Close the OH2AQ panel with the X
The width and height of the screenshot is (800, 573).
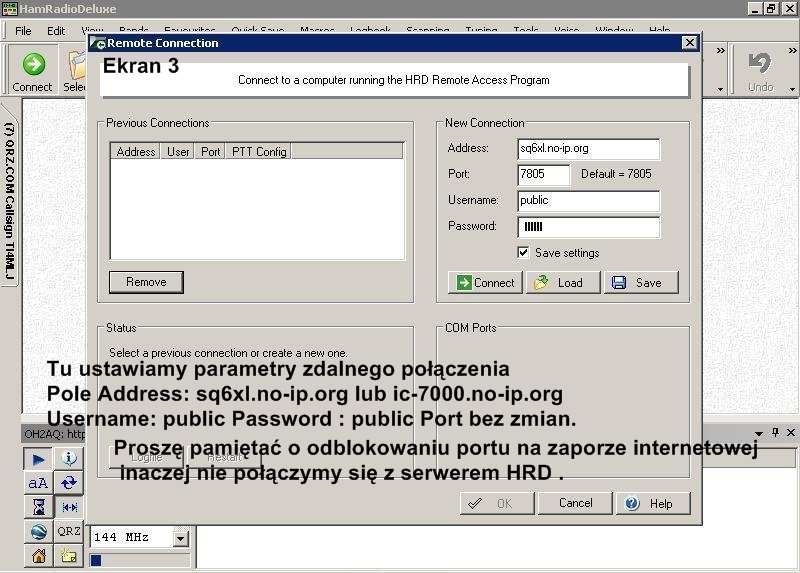click(791, 432)
